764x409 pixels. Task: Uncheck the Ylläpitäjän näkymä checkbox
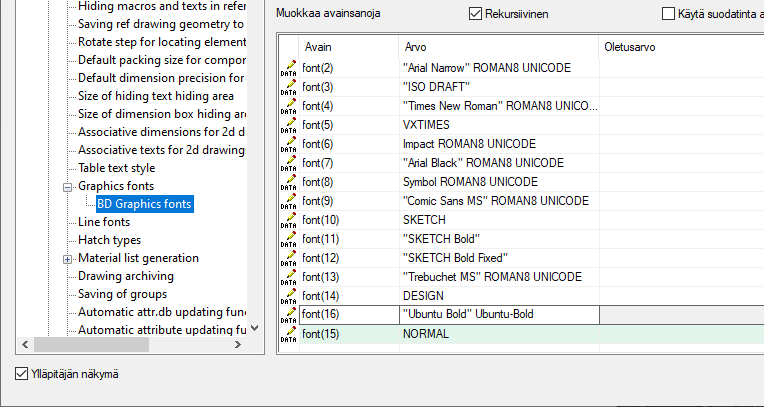click(x=22, y=374)
